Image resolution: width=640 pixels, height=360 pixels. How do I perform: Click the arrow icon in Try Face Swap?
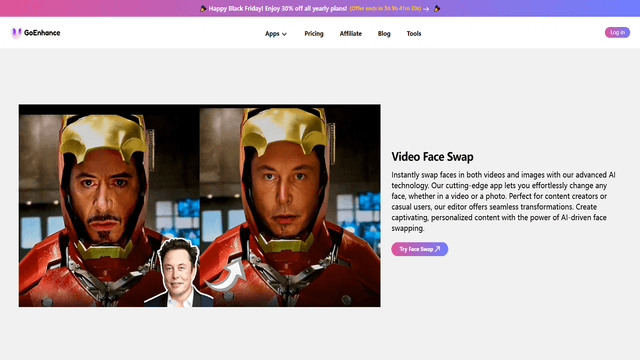point(438,249)
